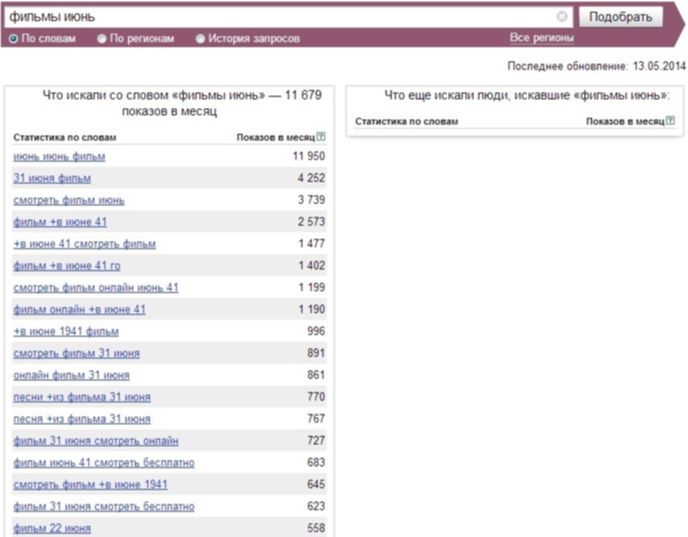This screenshot has width=688, height=537.
Task: Click the impressions value '683'
Action: click(316, 462)
